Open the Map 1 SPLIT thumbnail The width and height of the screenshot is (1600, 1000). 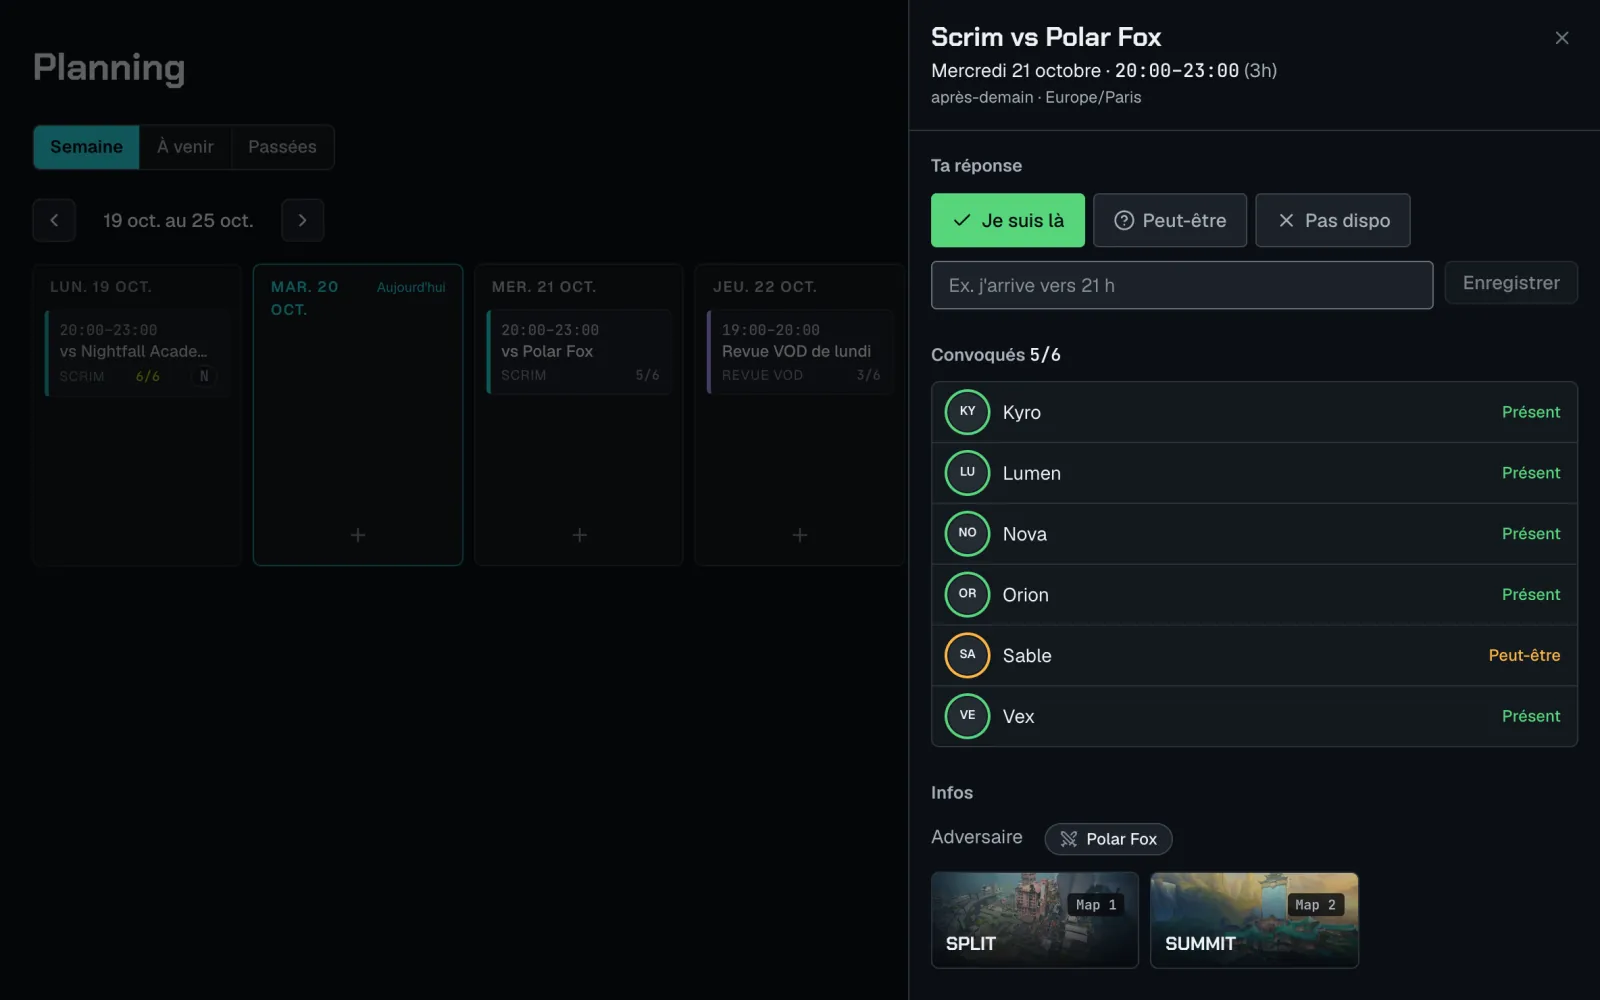pos(1034,920)
